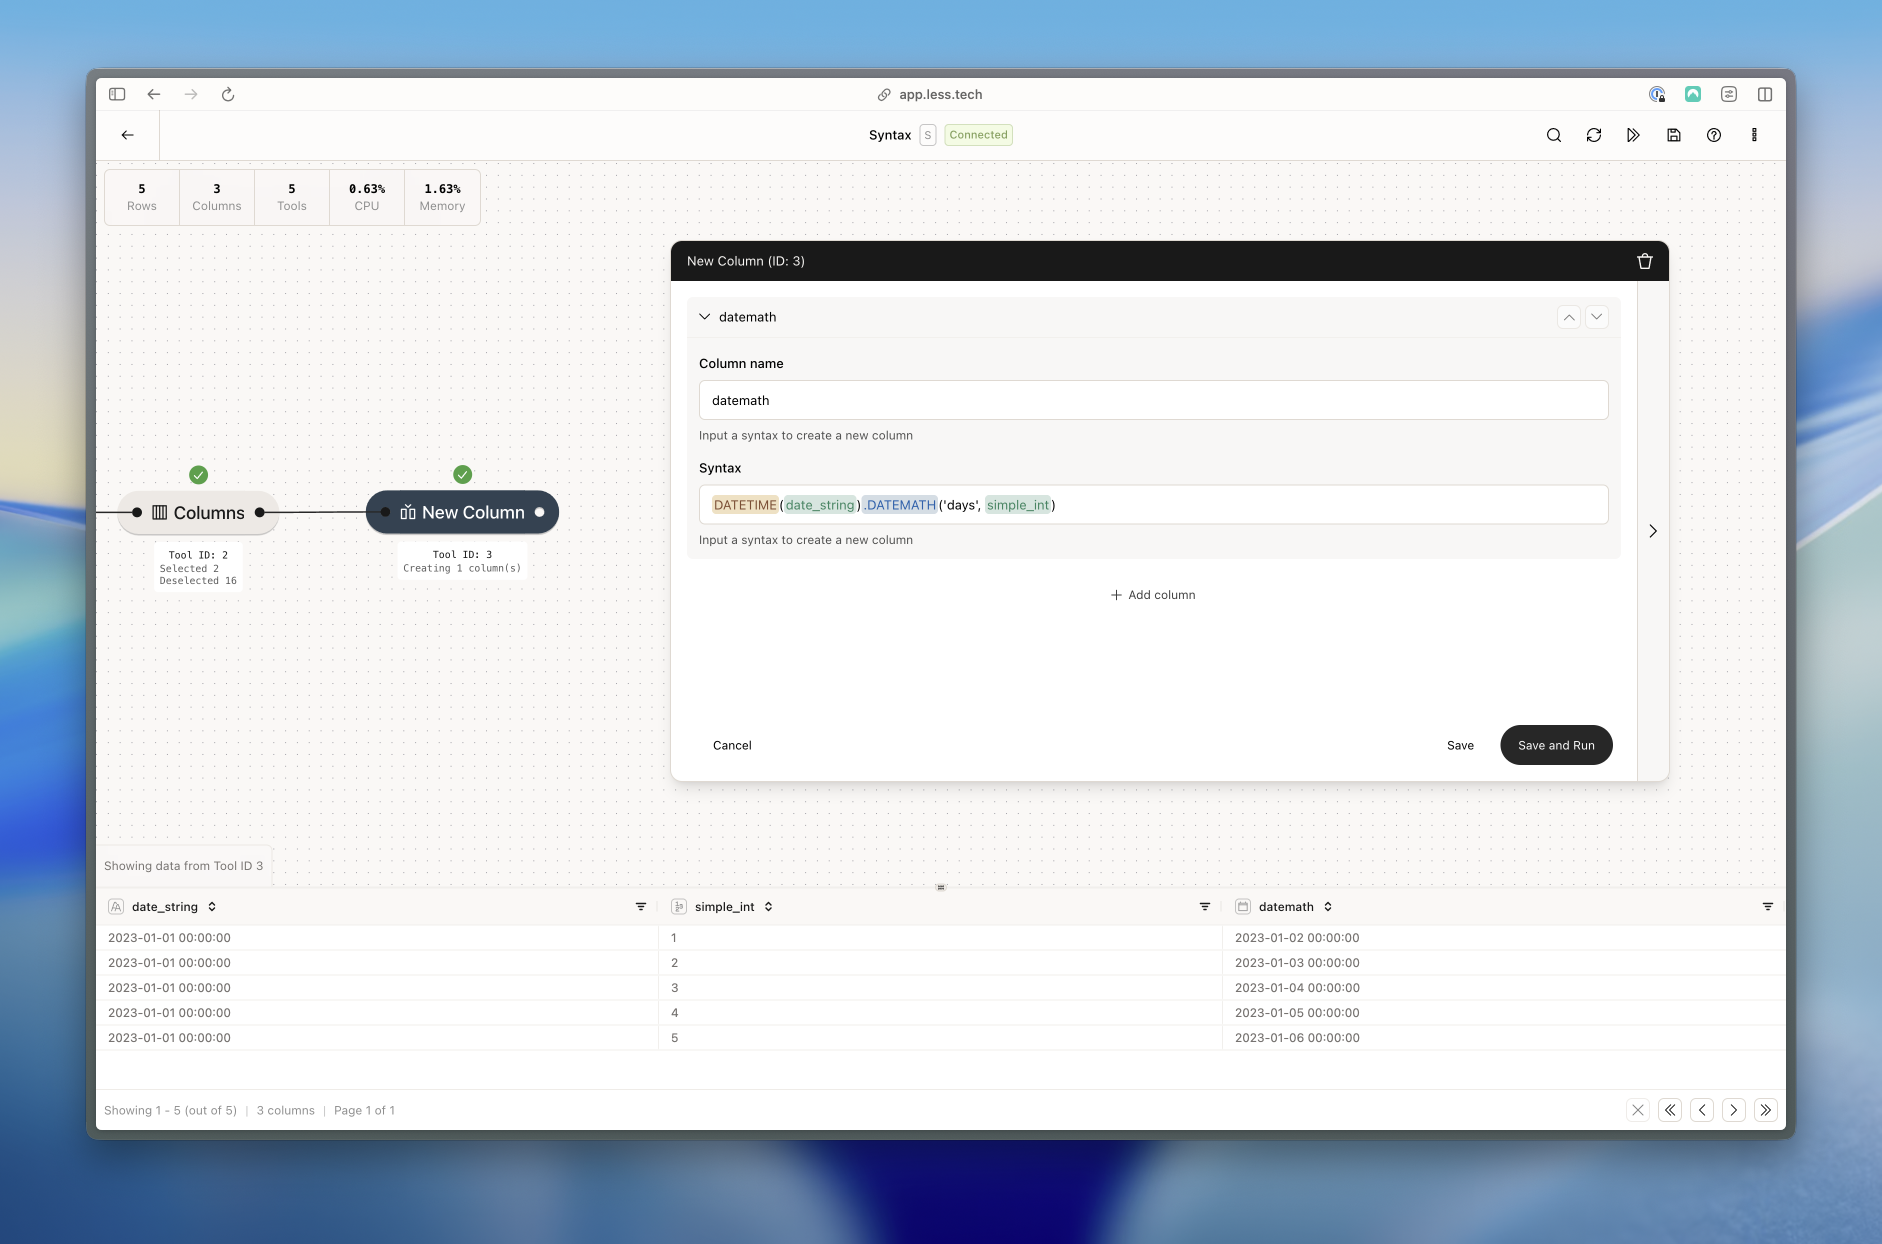Screen dimensions: 1882x1244
Task: Click the Column name input field
Action: [1153, 400]
